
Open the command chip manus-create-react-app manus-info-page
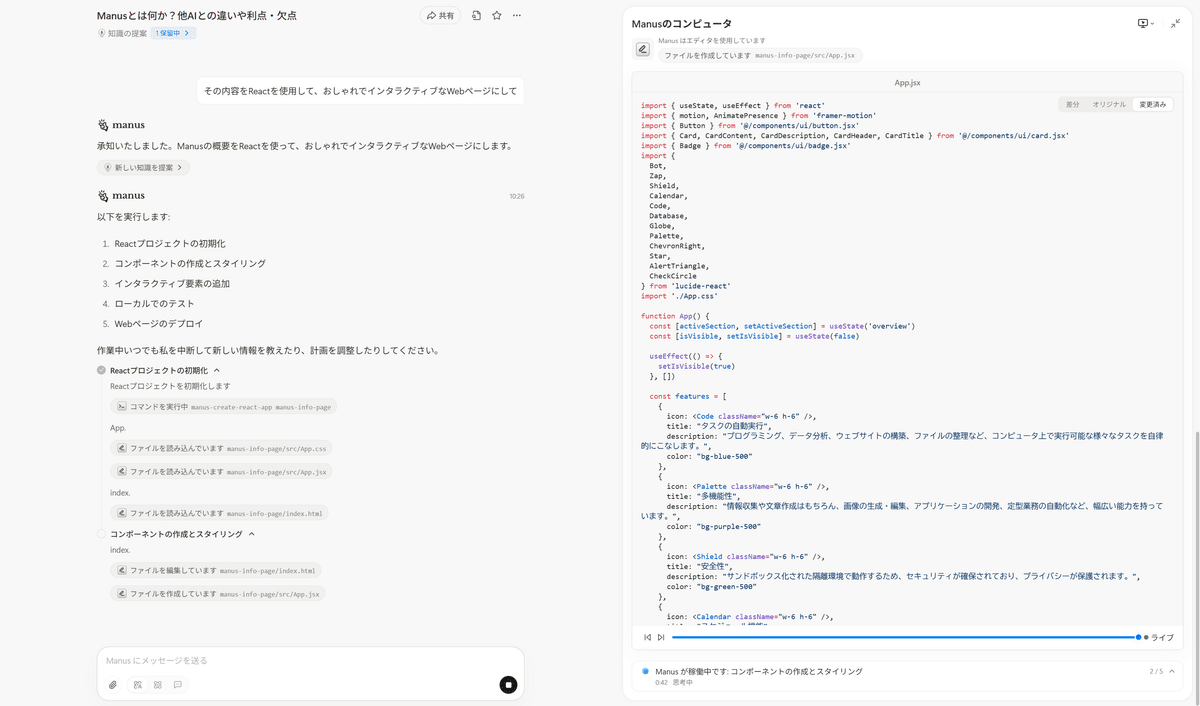(223, 407)
